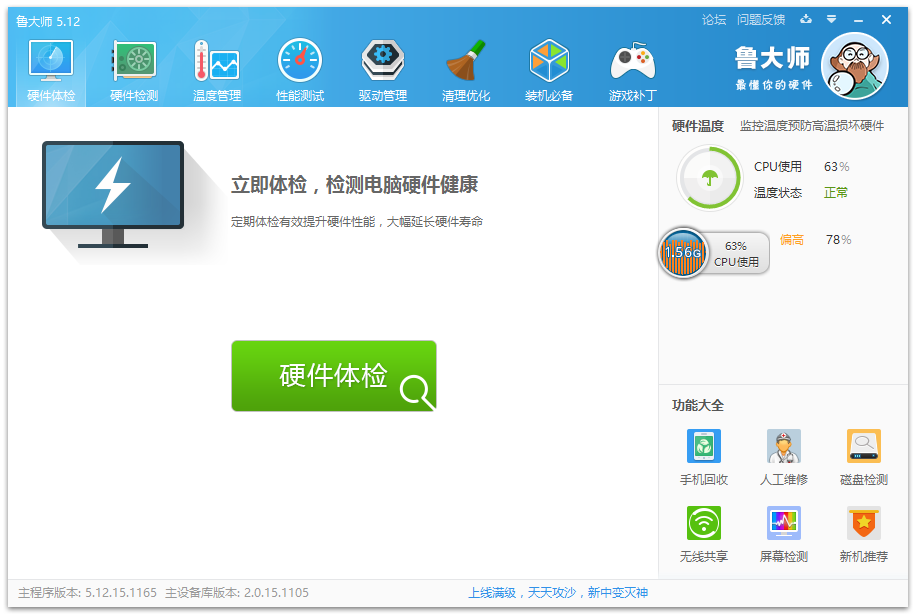The width and height of the screenshot is (914, 615).
Task: Click the 无线共享 wifi icon
Action: 704,523
